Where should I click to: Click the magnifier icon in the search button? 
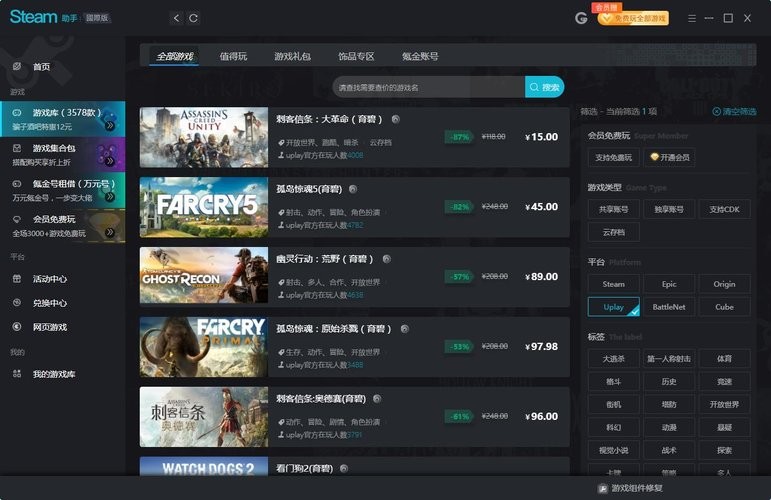(534, 87)
